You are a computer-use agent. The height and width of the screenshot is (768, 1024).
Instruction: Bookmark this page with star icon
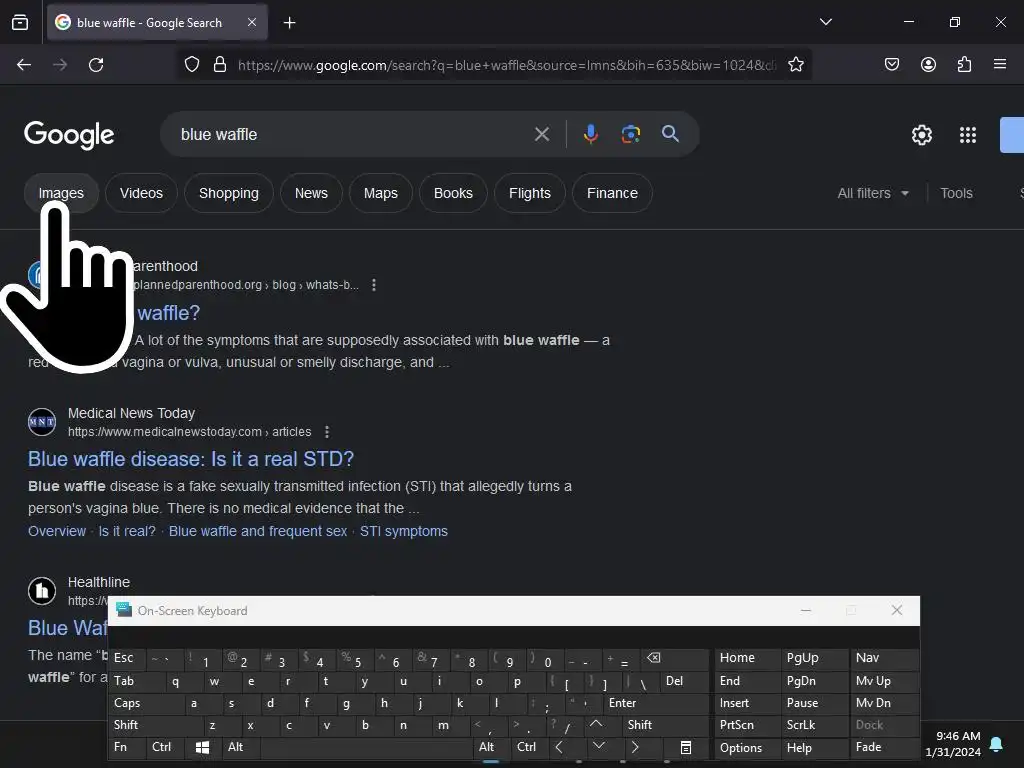[x=795, y=65]
